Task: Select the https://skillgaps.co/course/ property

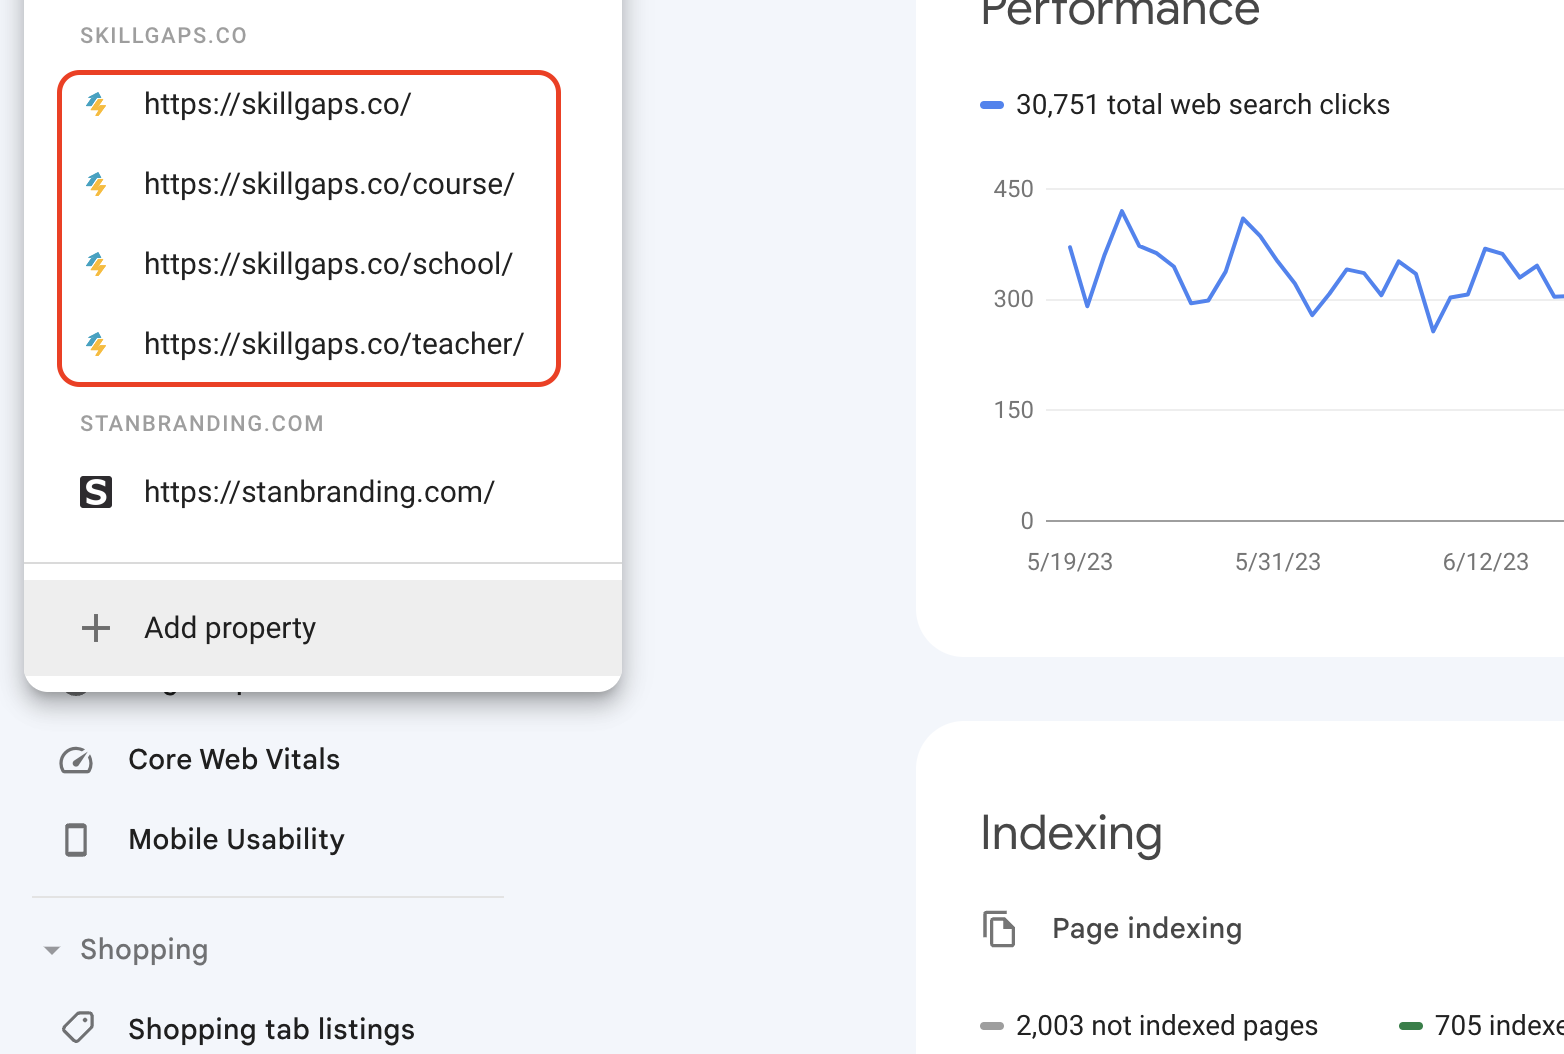Action: (328, 184)
